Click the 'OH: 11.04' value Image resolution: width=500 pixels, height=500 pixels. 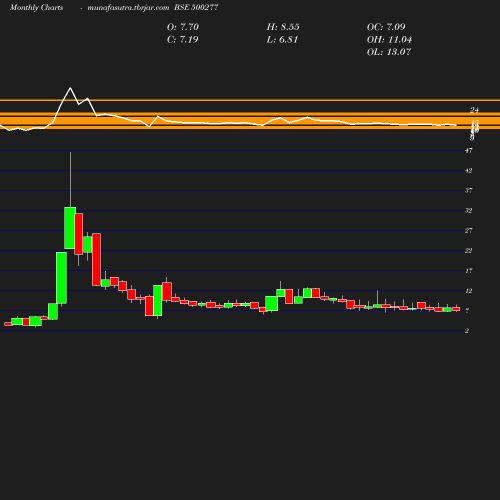pyautogui.click(x=389, y=39)
